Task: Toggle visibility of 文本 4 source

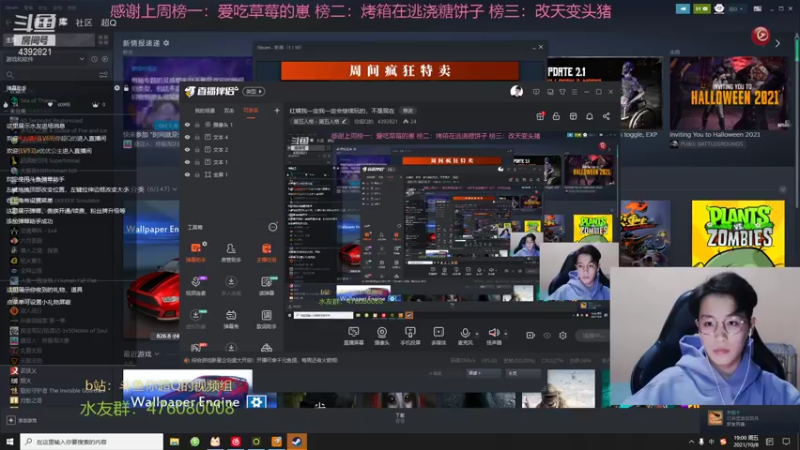Action: coord(187,137)
